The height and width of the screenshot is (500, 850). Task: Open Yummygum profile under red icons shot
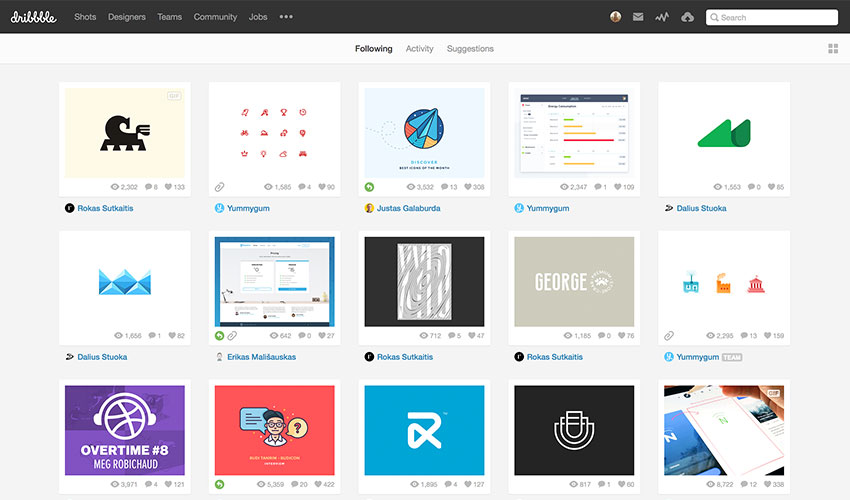[248, 208]
